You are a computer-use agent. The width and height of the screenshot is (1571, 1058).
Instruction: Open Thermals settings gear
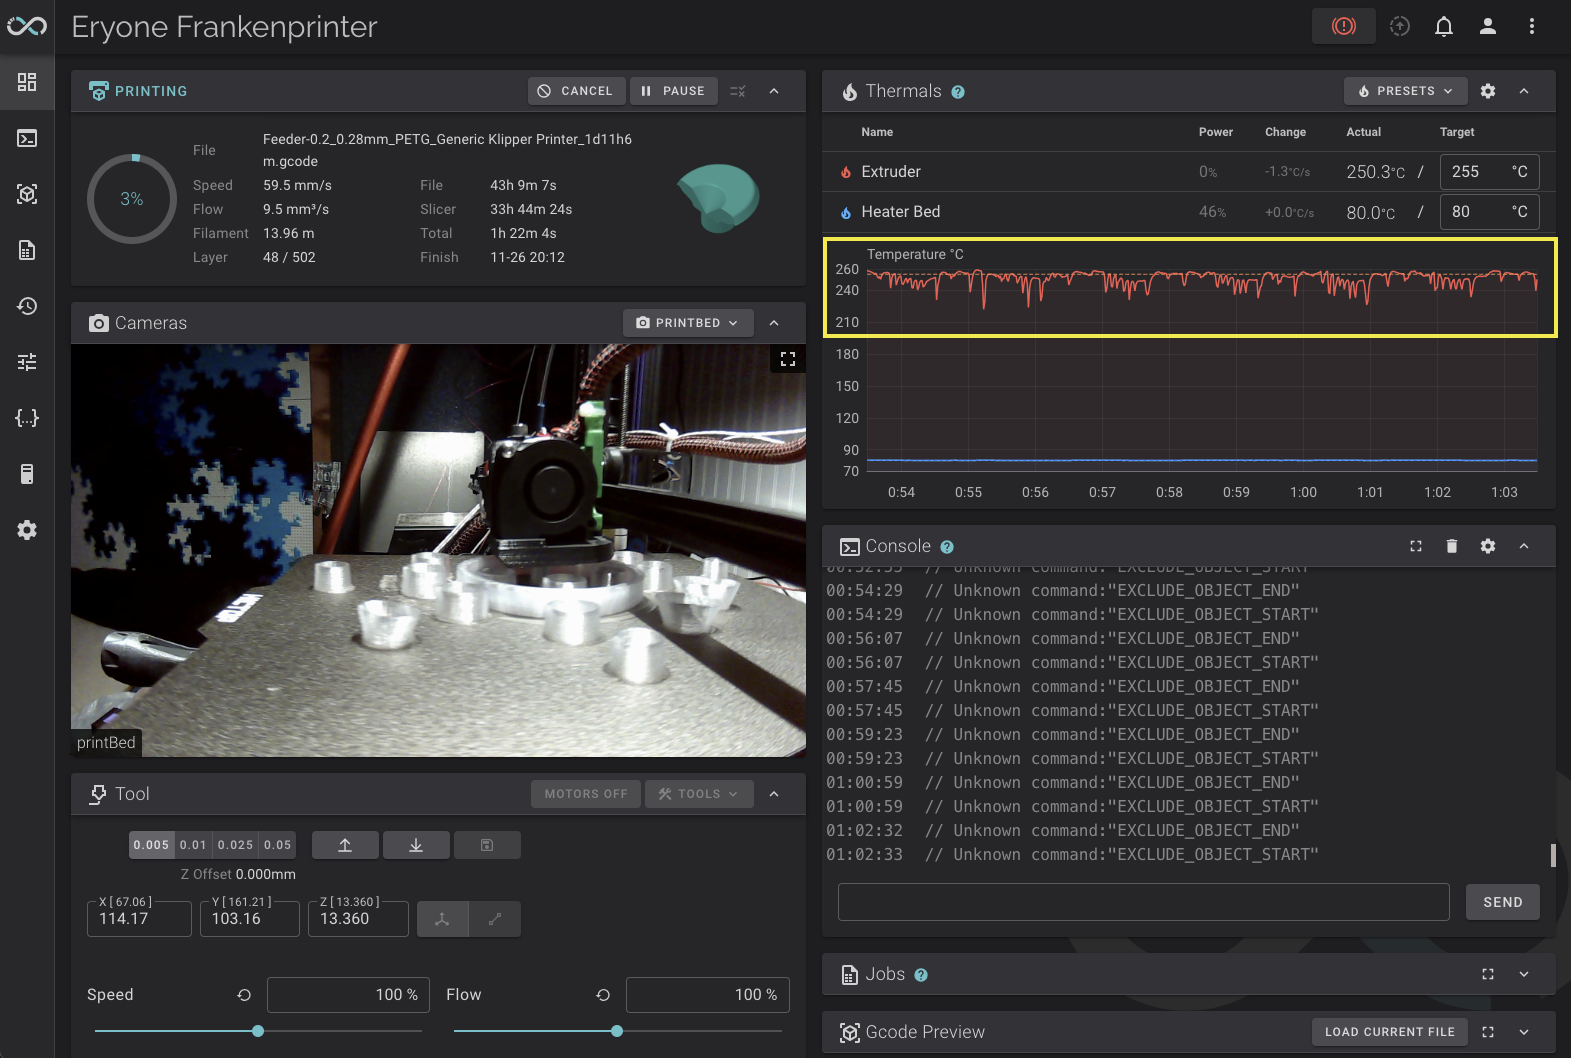point(1488,91)
